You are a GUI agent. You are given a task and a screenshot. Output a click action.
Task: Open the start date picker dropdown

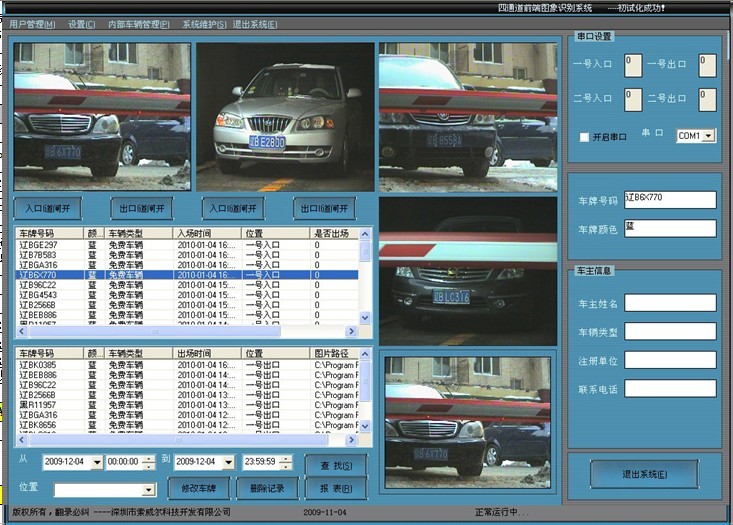(x=96, y=462)
